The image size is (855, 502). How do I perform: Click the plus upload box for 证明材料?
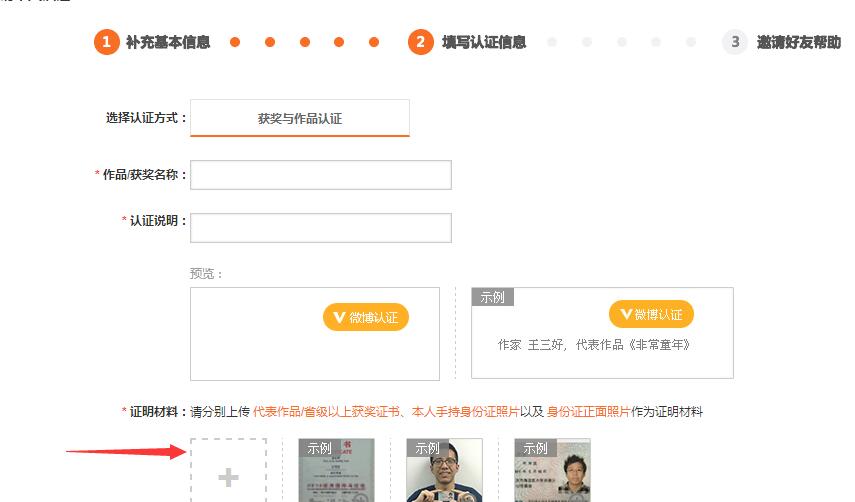click(x=228, y=470)
